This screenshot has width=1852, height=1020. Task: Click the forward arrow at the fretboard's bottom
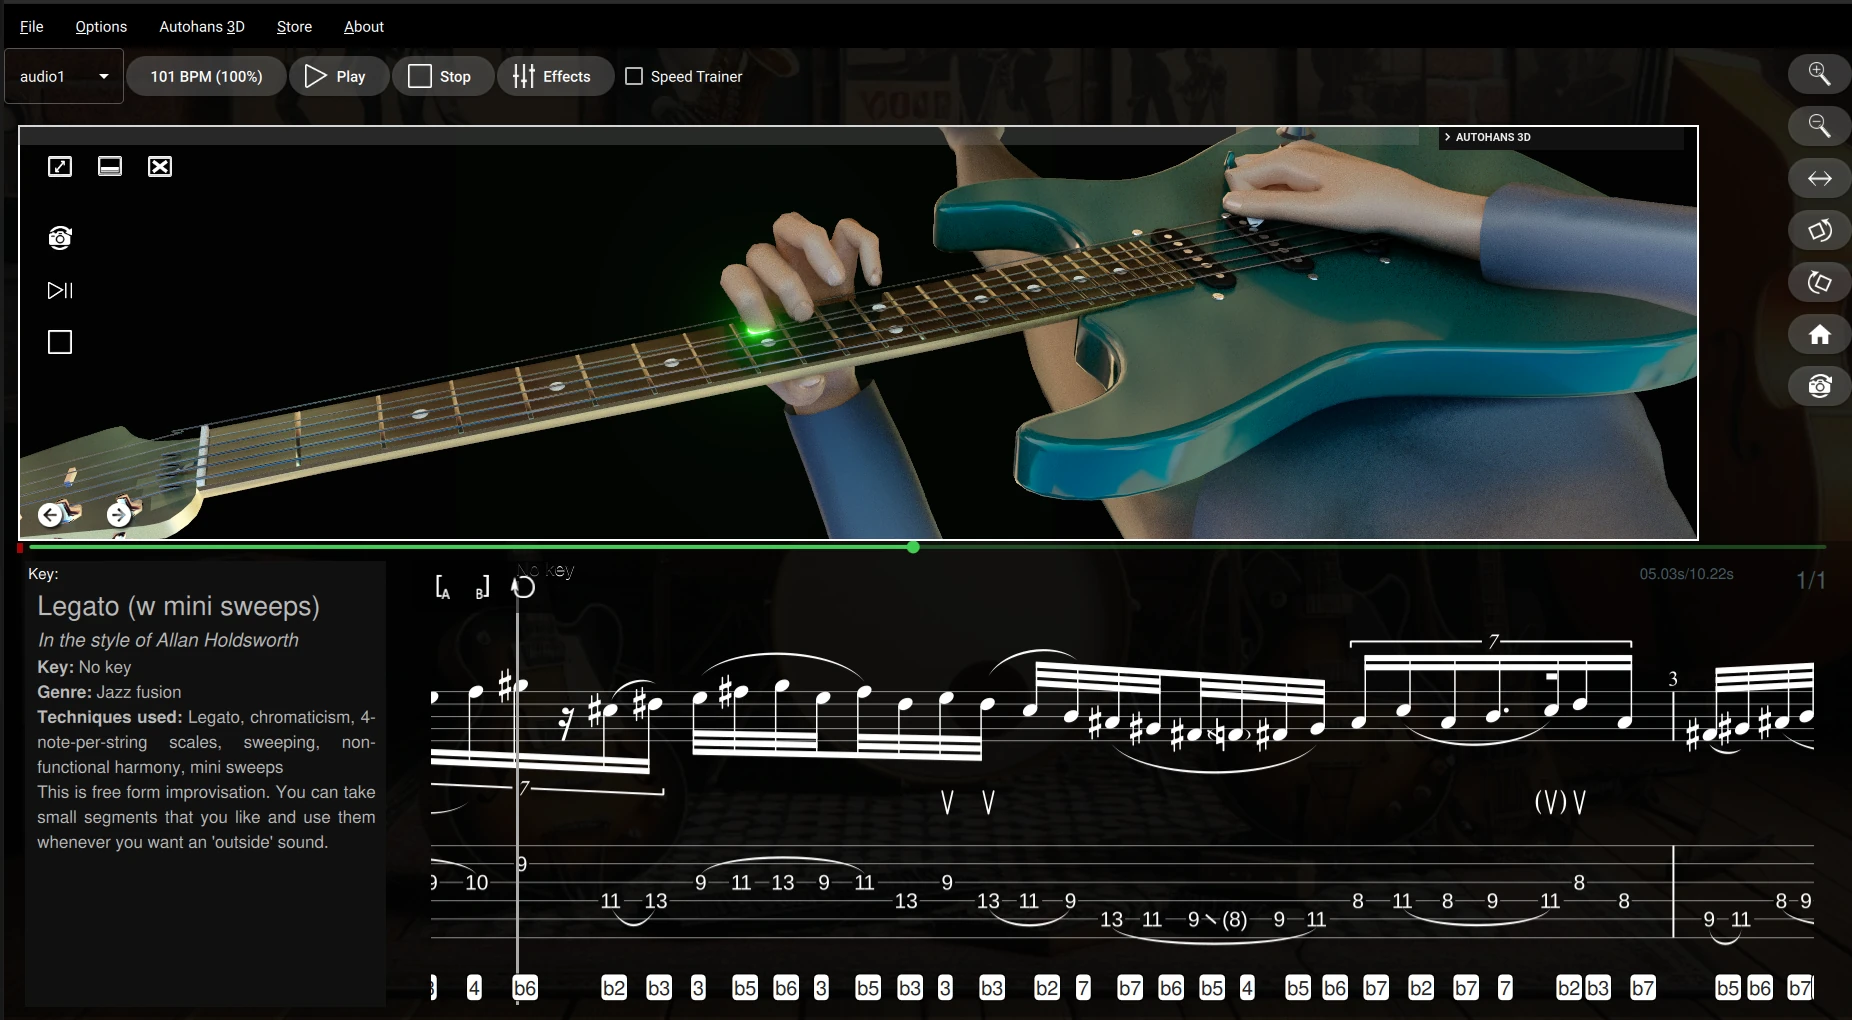118,514
